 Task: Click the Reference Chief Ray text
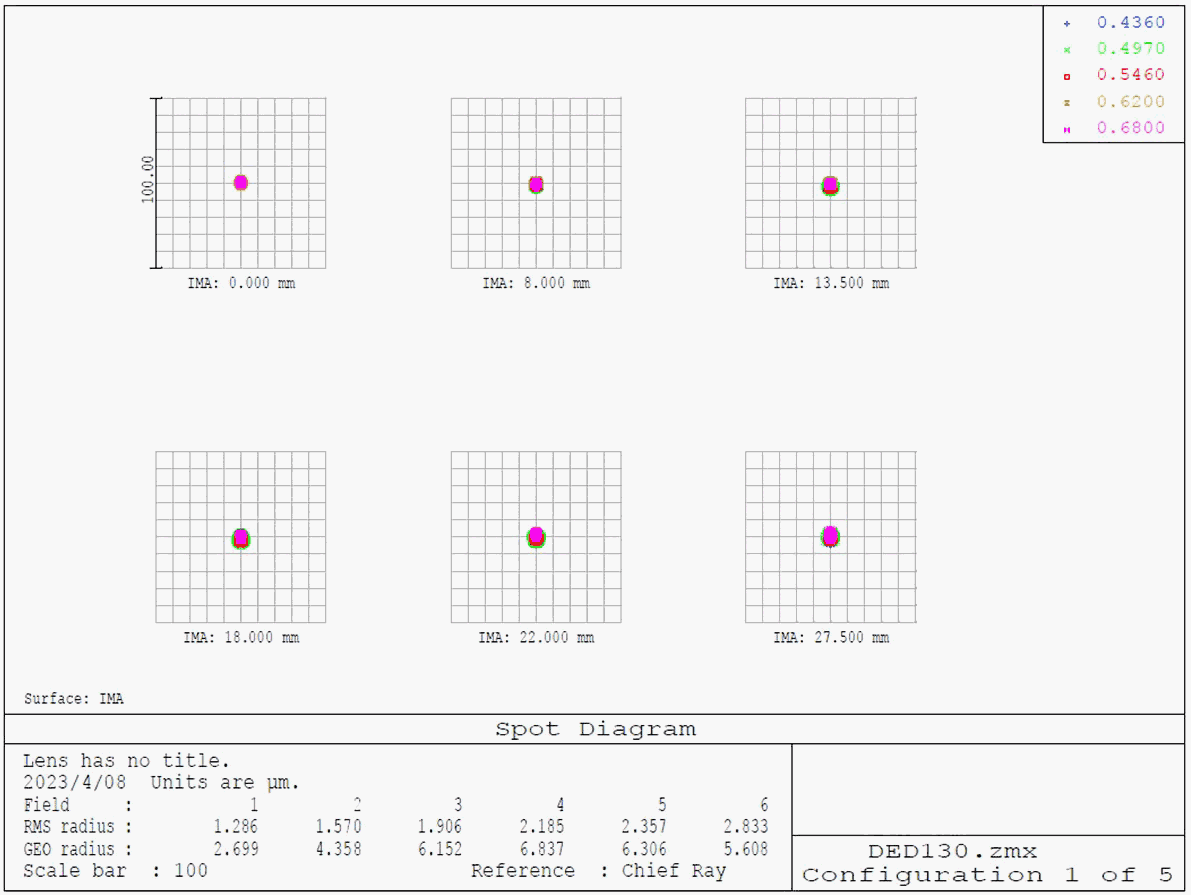coord(598,871)
